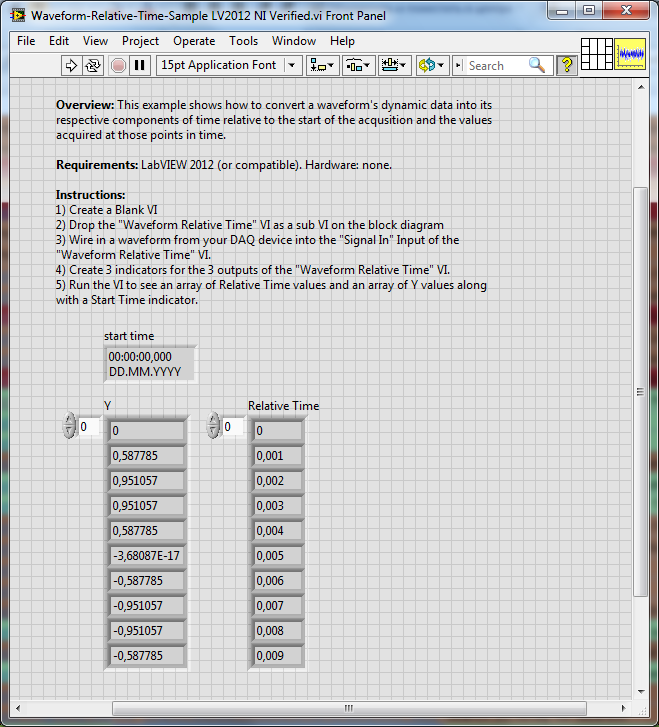Click the LabVIEW VI title bar icon

pos(18,15)
